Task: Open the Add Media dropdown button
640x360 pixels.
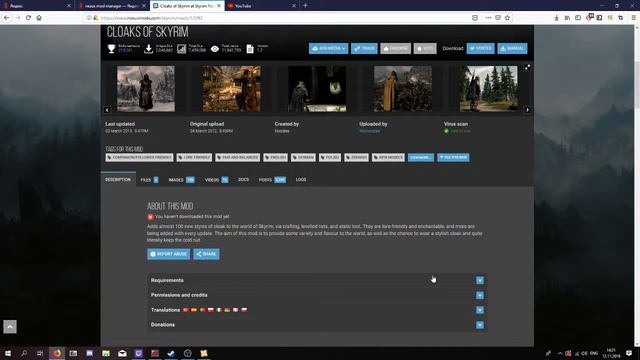Action: click(329, 49)
